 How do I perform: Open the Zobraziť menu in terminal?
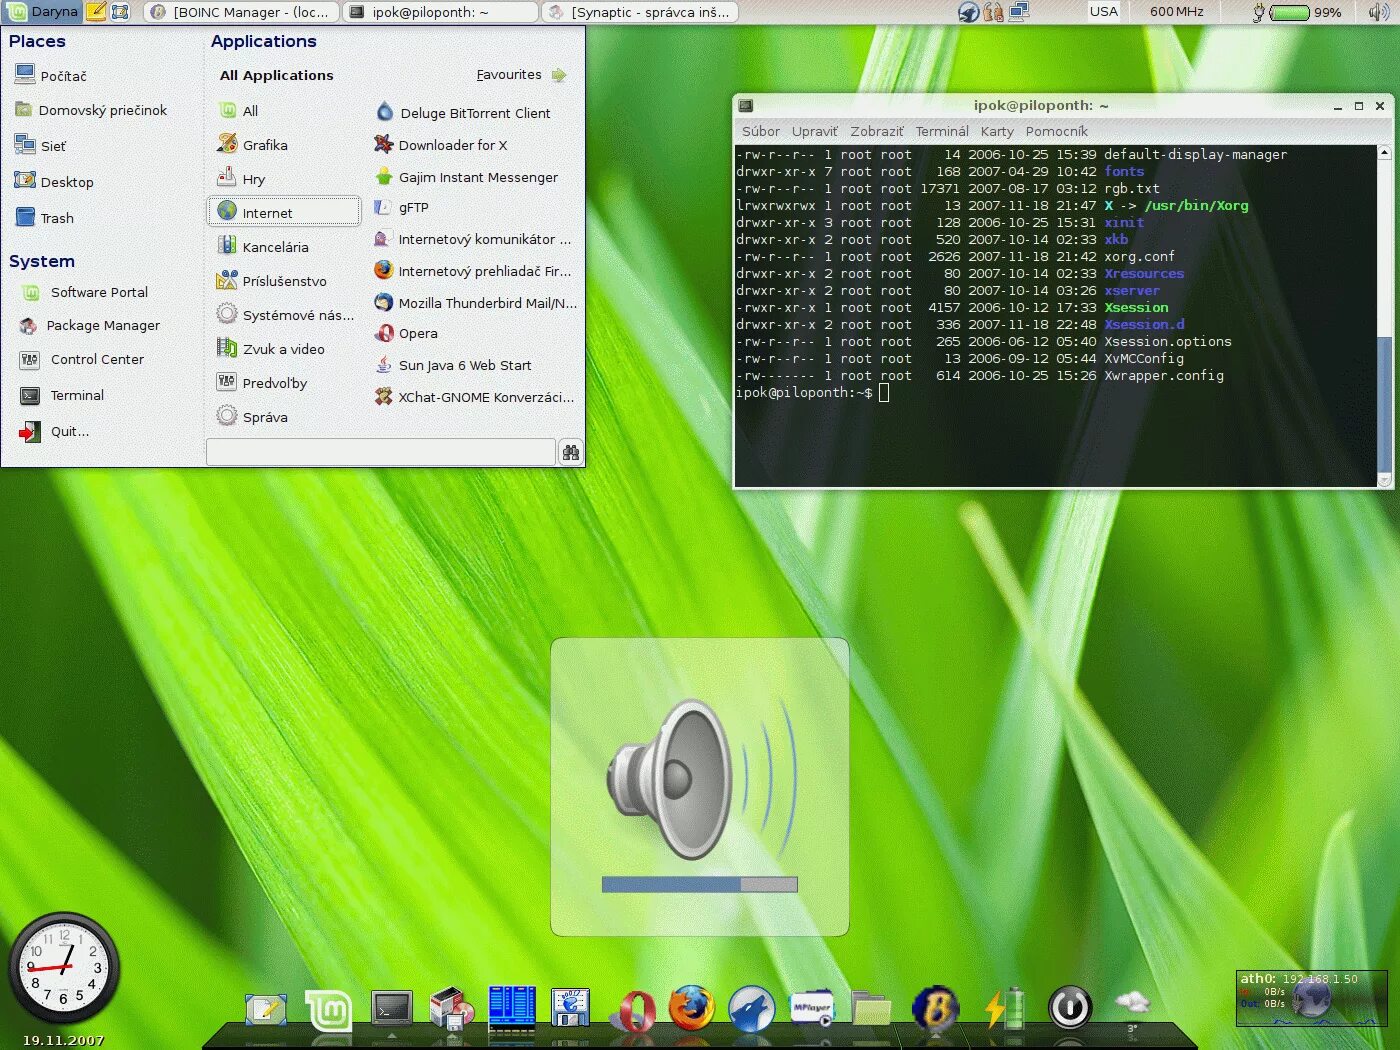coord(876,131)
